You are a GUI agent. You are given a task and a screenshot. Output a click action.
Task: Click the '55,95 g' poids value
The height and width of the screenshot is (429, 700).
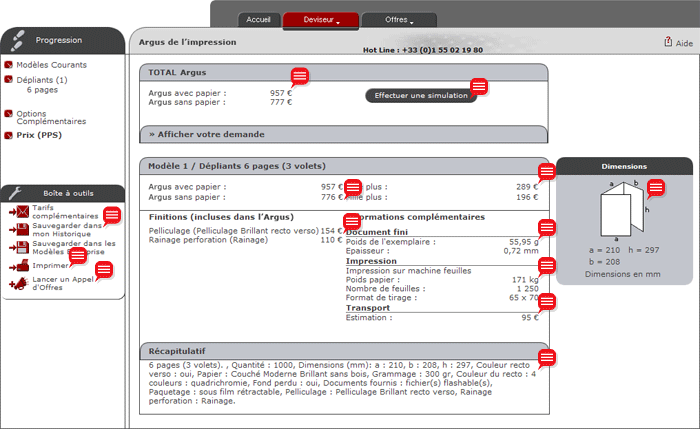[524, 242]
